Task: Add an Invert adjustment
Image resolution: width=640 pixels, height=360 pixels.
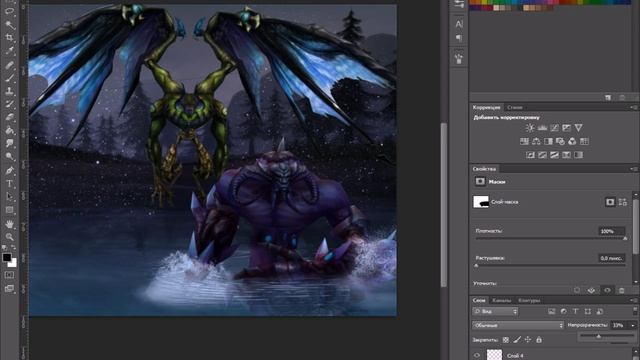Action: click(x=530, y=155)
